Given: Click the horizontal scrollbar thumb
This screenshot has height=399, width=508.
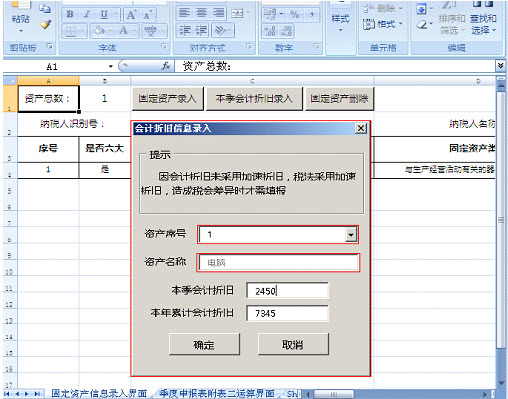Looking at the screenshot, I should (333, 394).
